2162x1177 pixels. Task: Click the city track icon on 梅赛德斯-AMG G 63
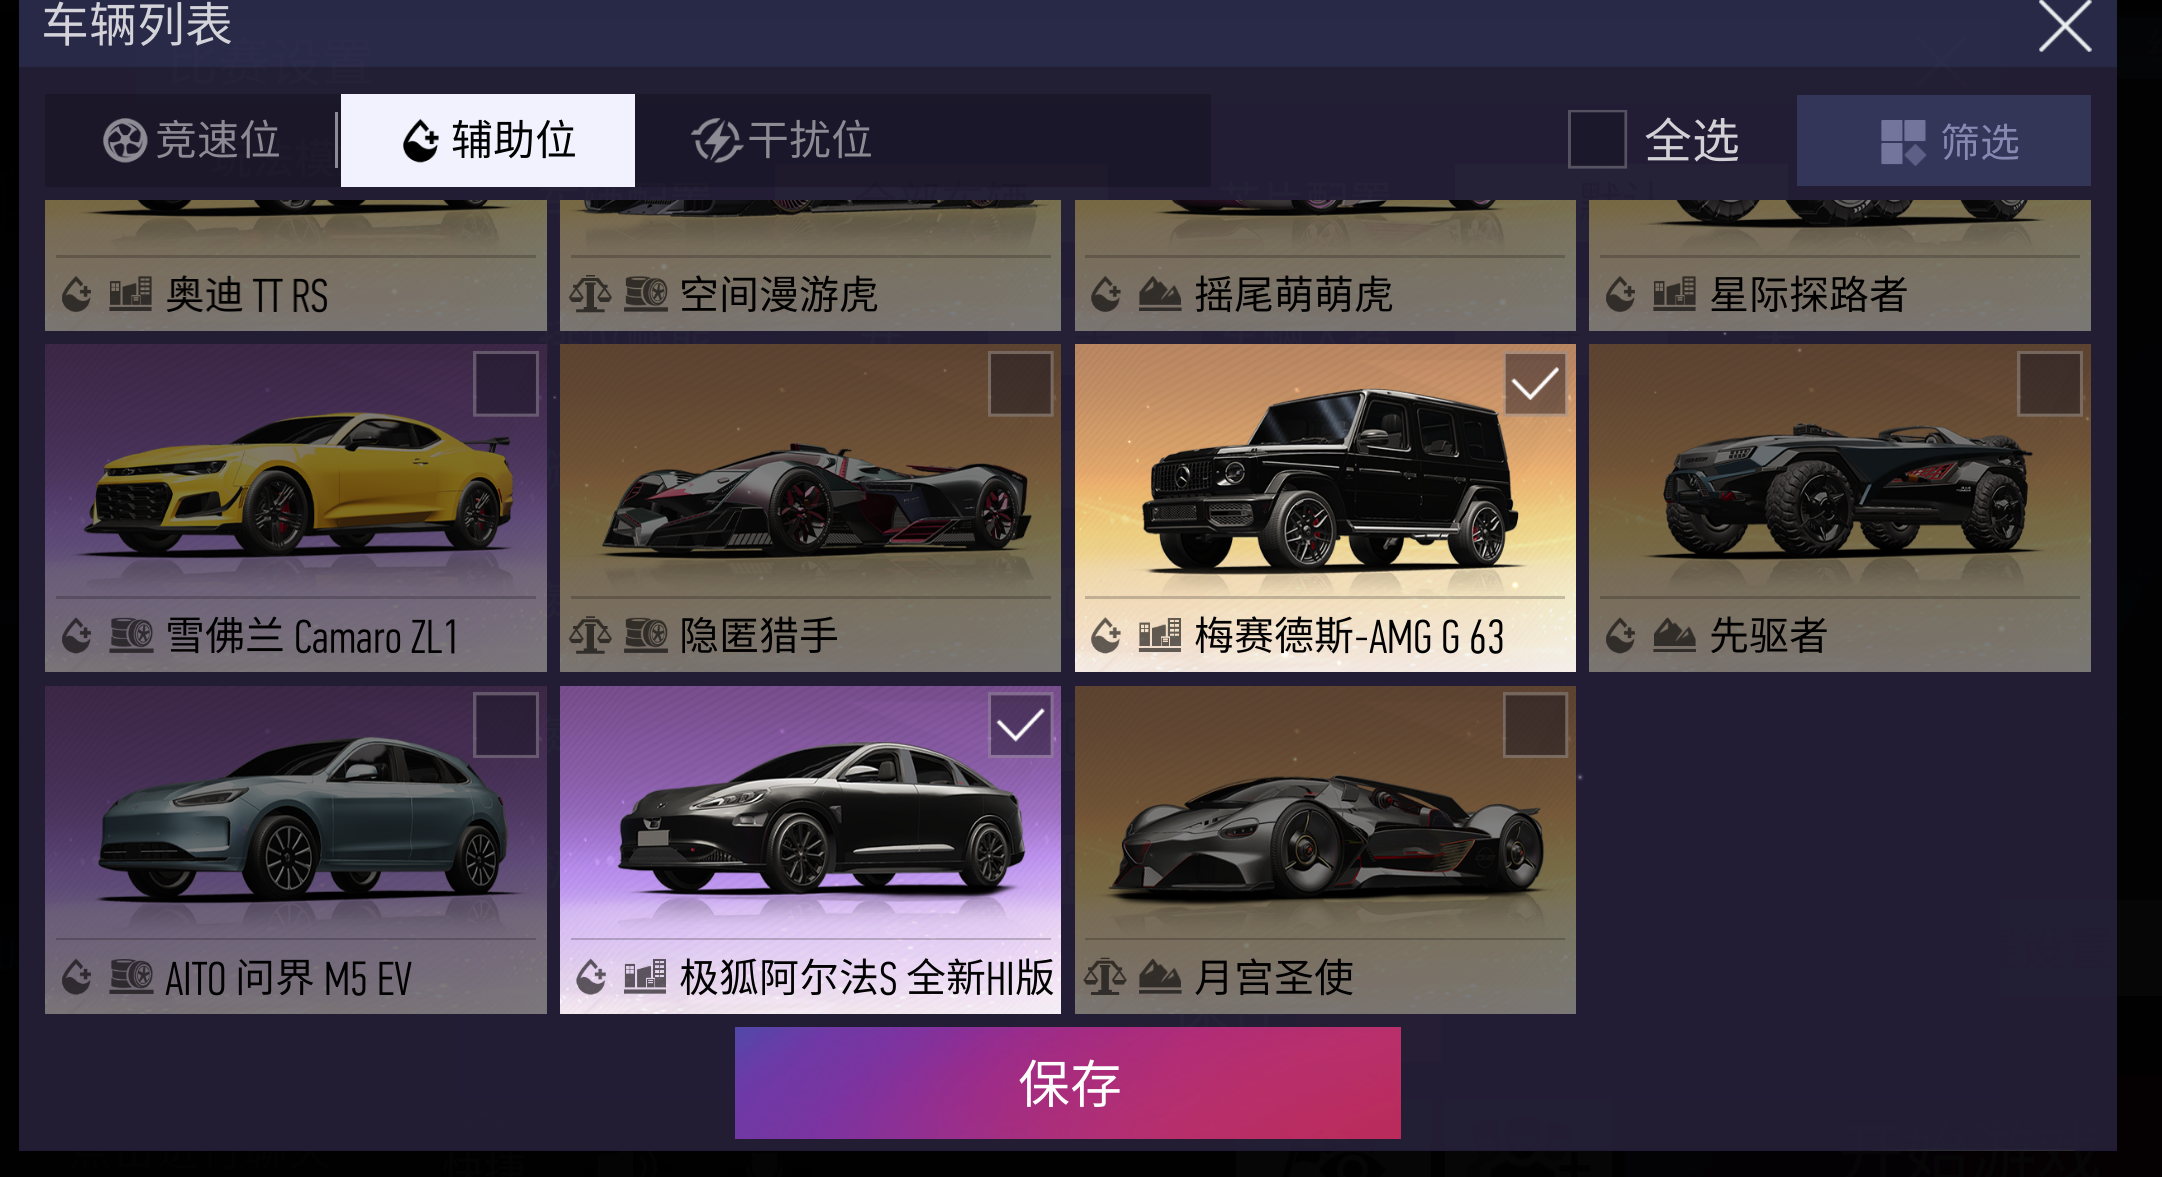pyautogui.click(x=1160, y=635)
